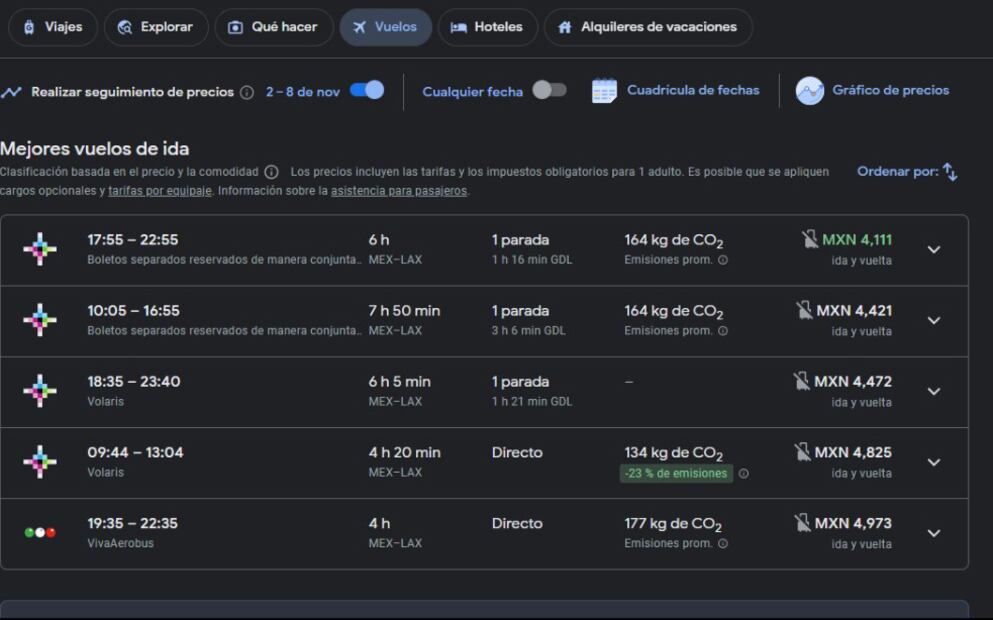The height and width of the screenshot is (620, 993).
Task: Go to the Alquileres de vacaciones tab
Action: click(x=647, y=27)
